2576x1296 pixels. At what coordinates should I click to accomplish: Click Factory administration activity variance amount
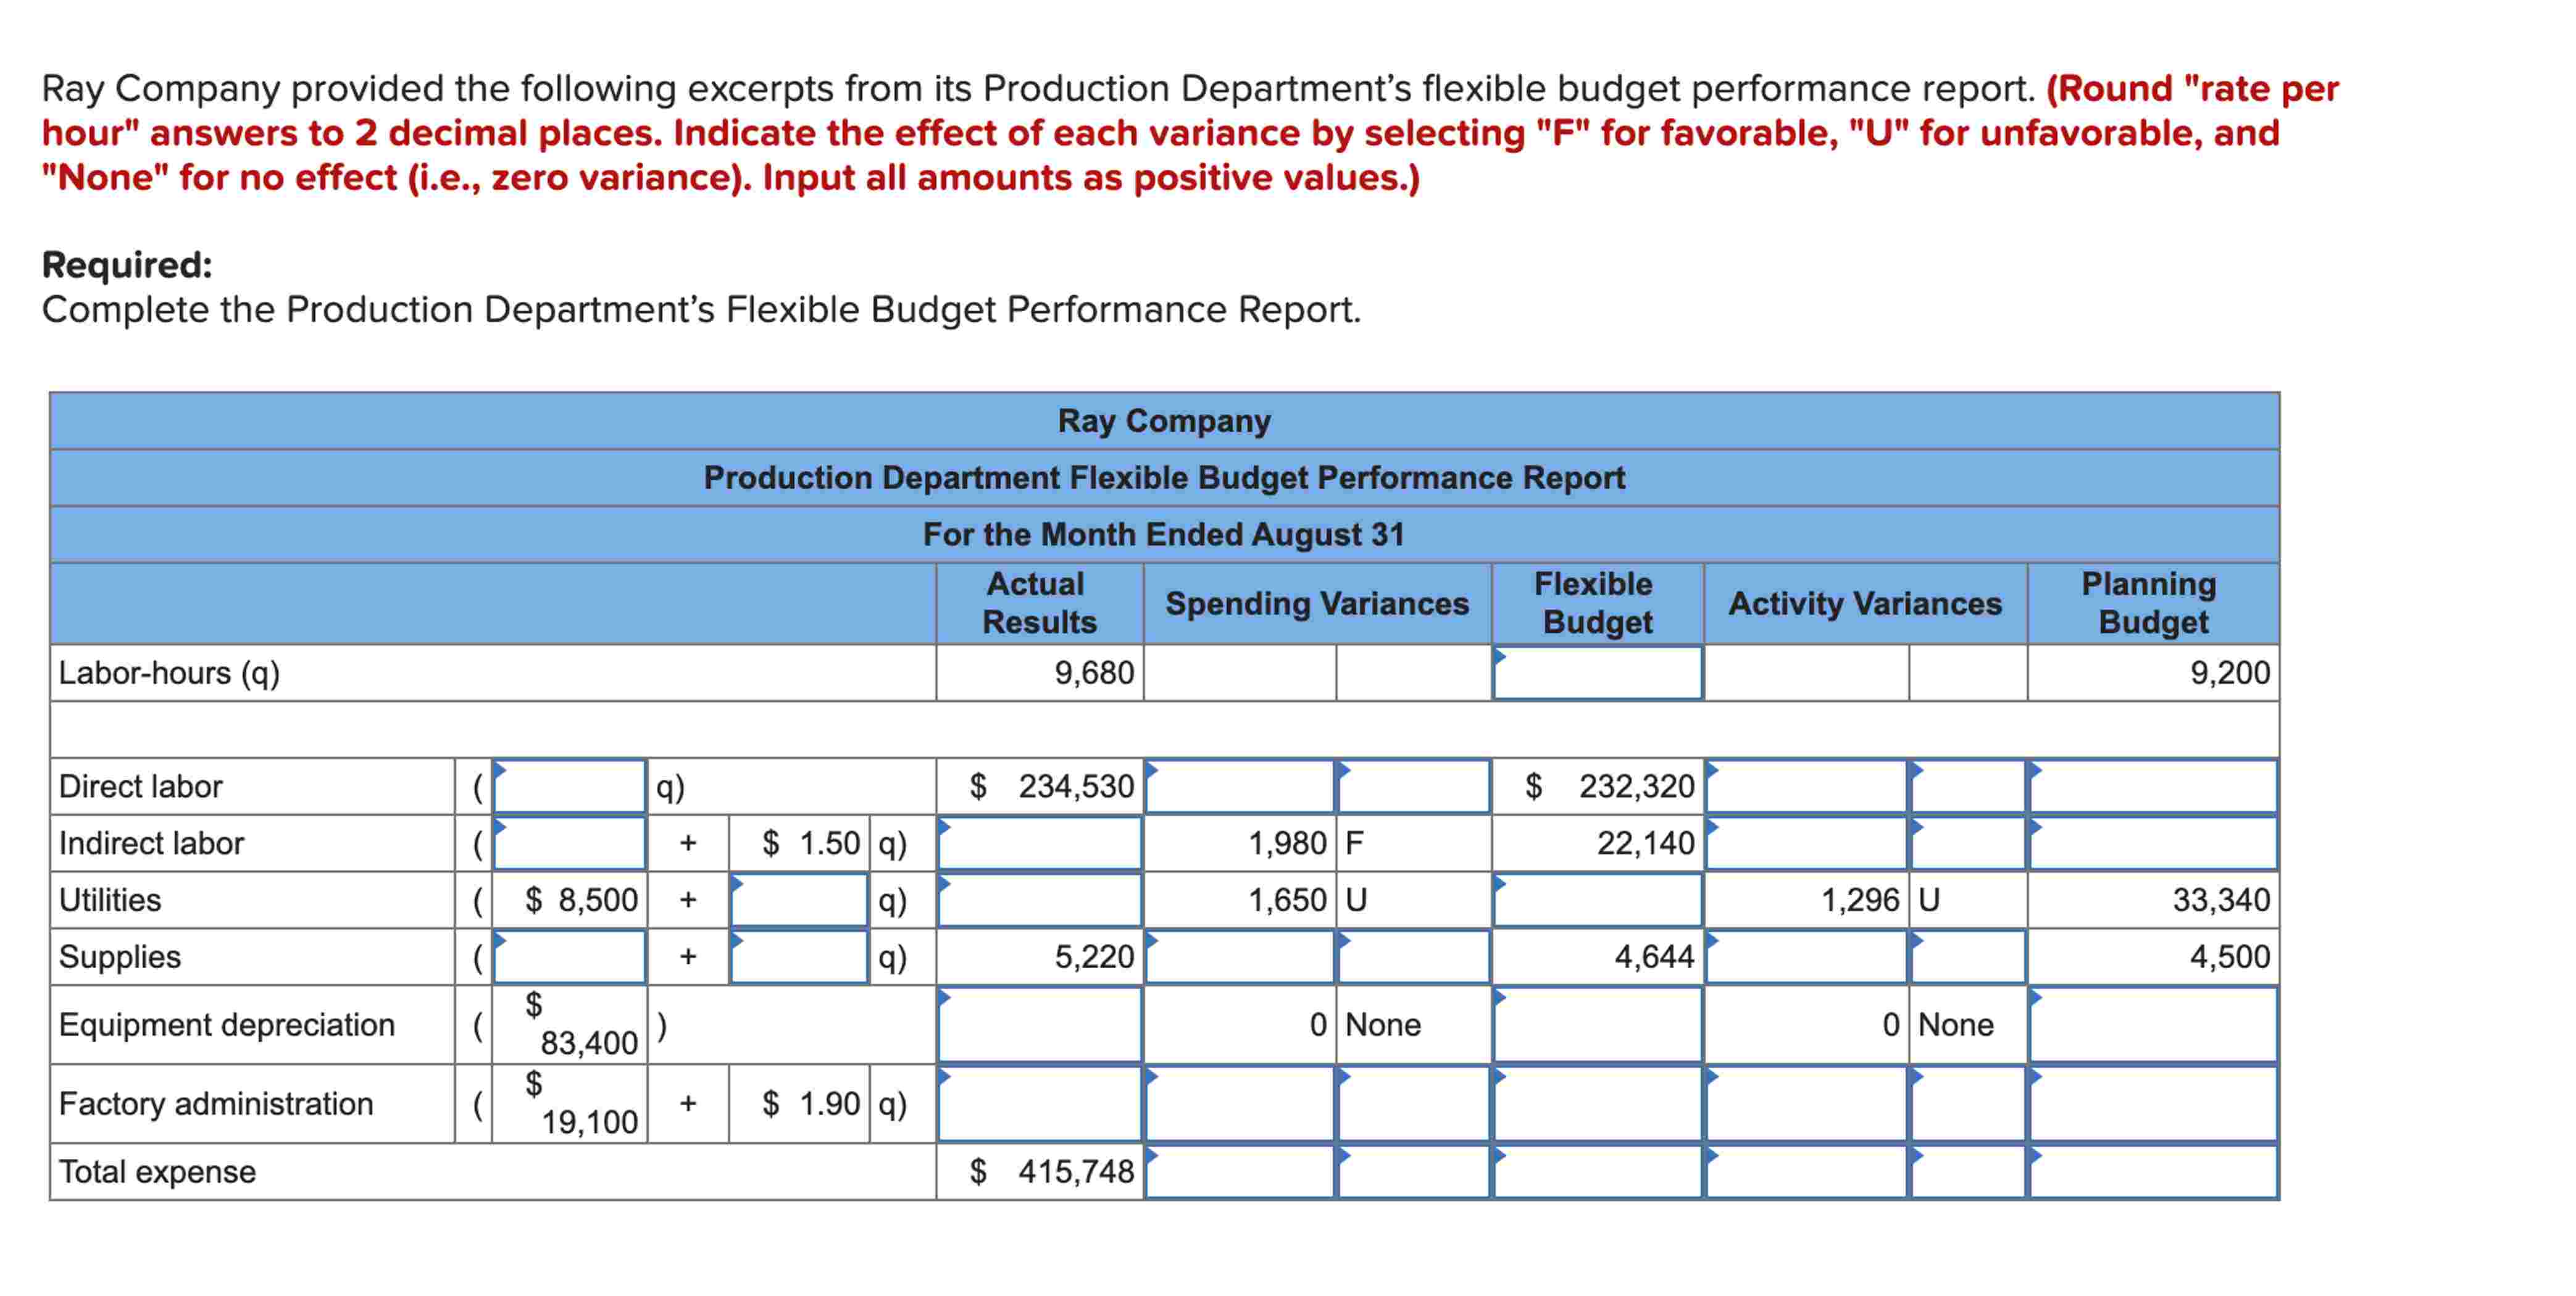1806,1104
